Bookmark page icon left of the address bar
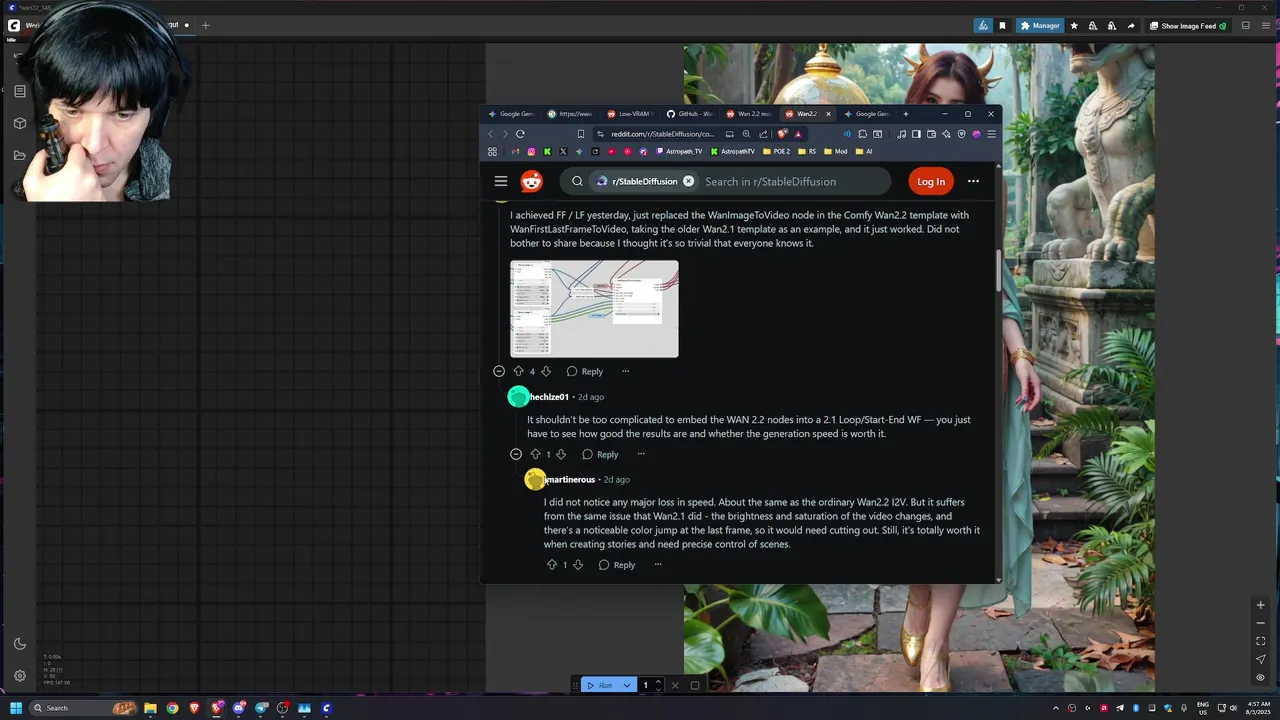The height and width of the screenshot is (720, 1280). (580, 134)
